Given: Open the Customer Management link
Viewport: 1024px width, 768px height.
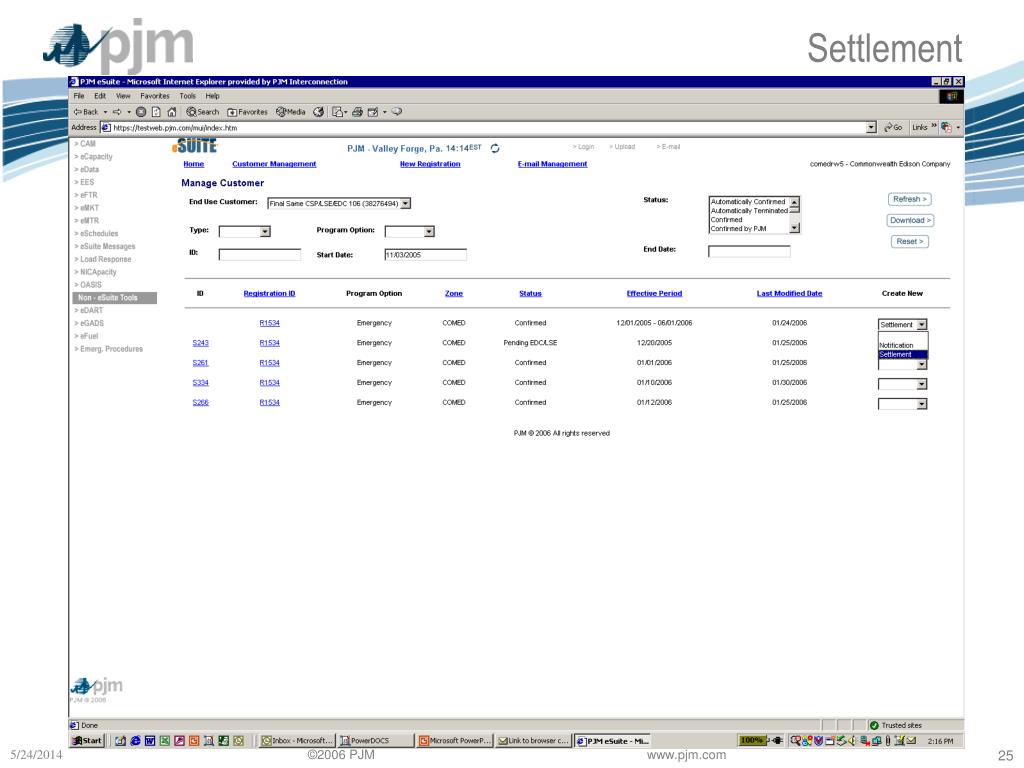Looking at the screenshot, I should point(274,164).
